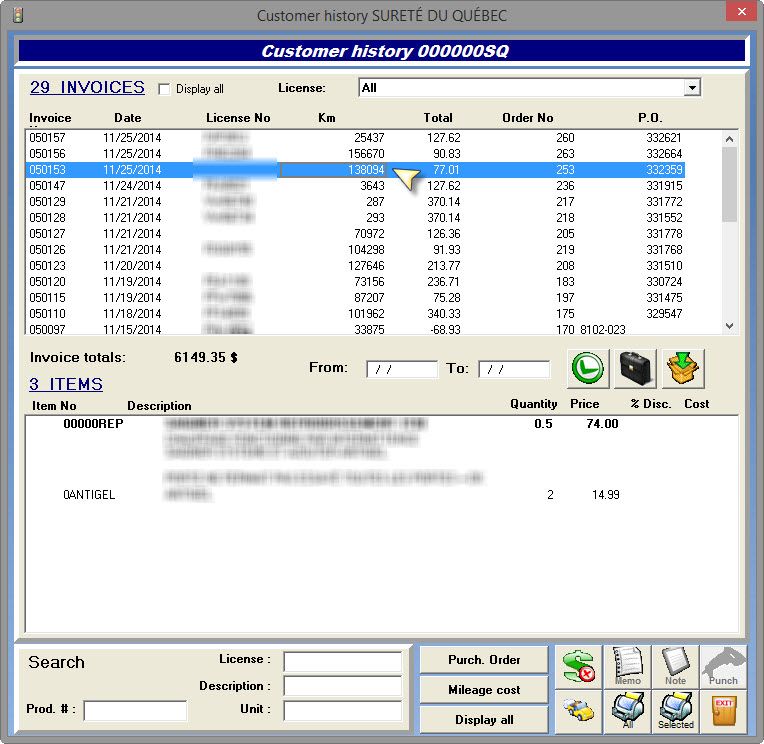Click the Mileage cost button
The height and width of the screenshot is (744, 764).
click(484, 690)
